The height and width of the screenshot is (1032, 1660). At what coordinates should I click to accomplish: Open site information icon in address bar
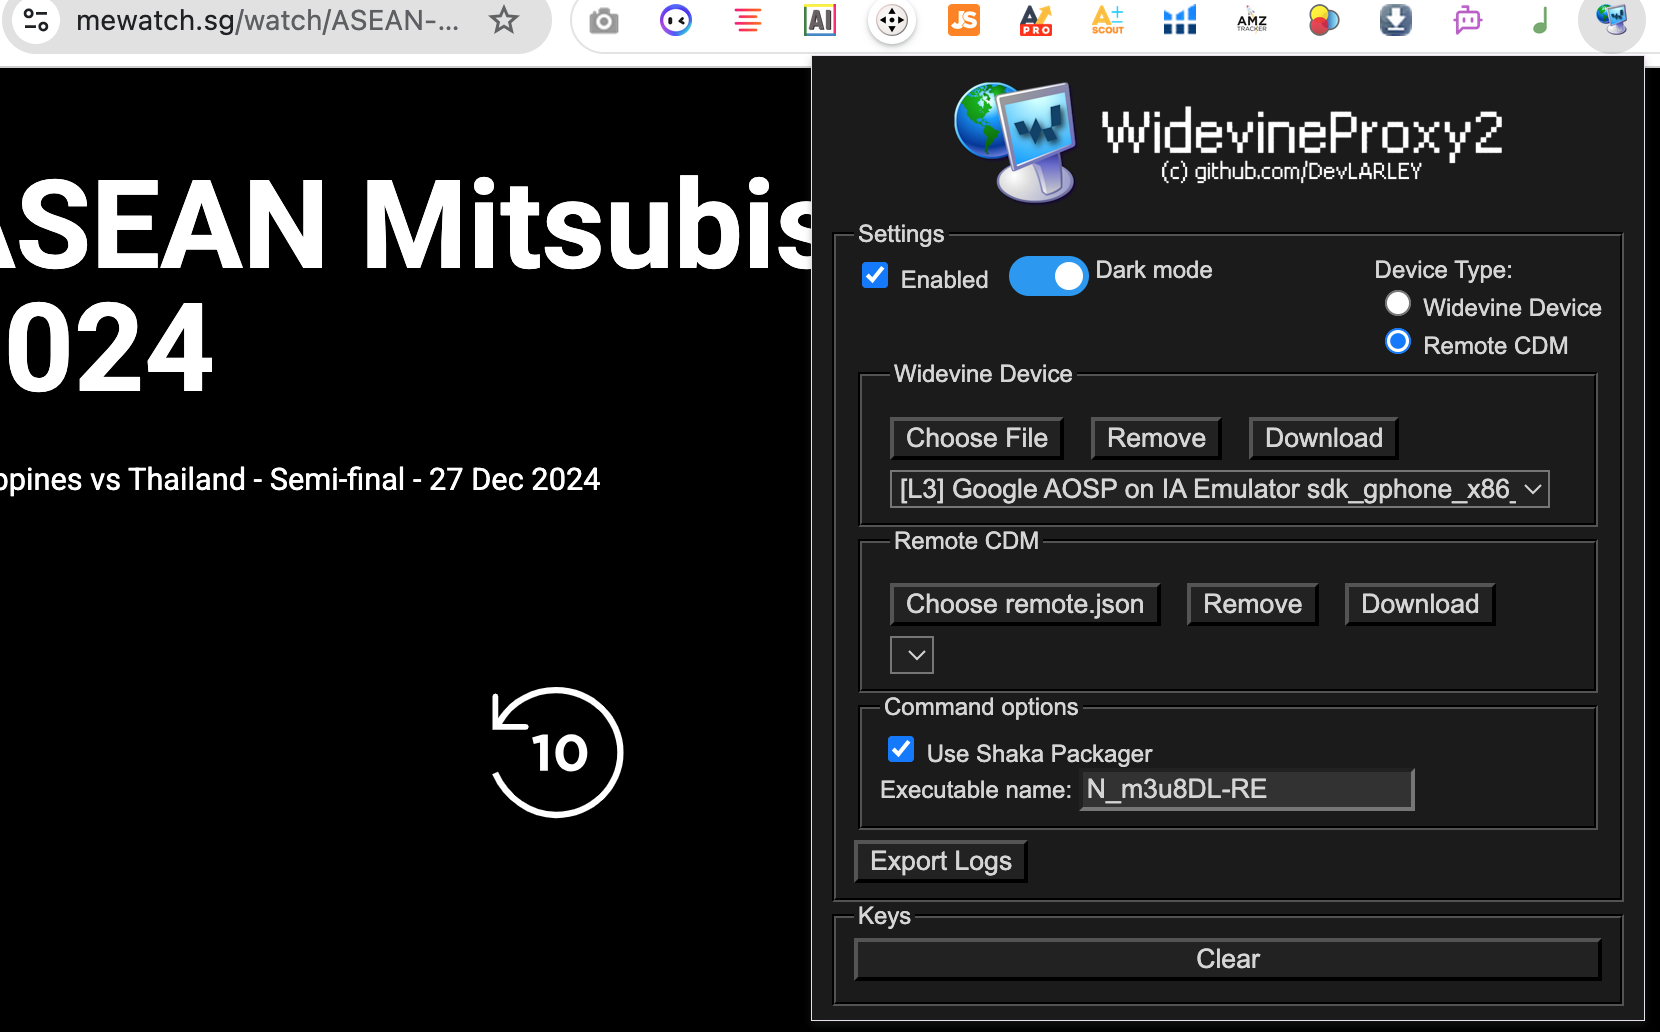point(36,20)
